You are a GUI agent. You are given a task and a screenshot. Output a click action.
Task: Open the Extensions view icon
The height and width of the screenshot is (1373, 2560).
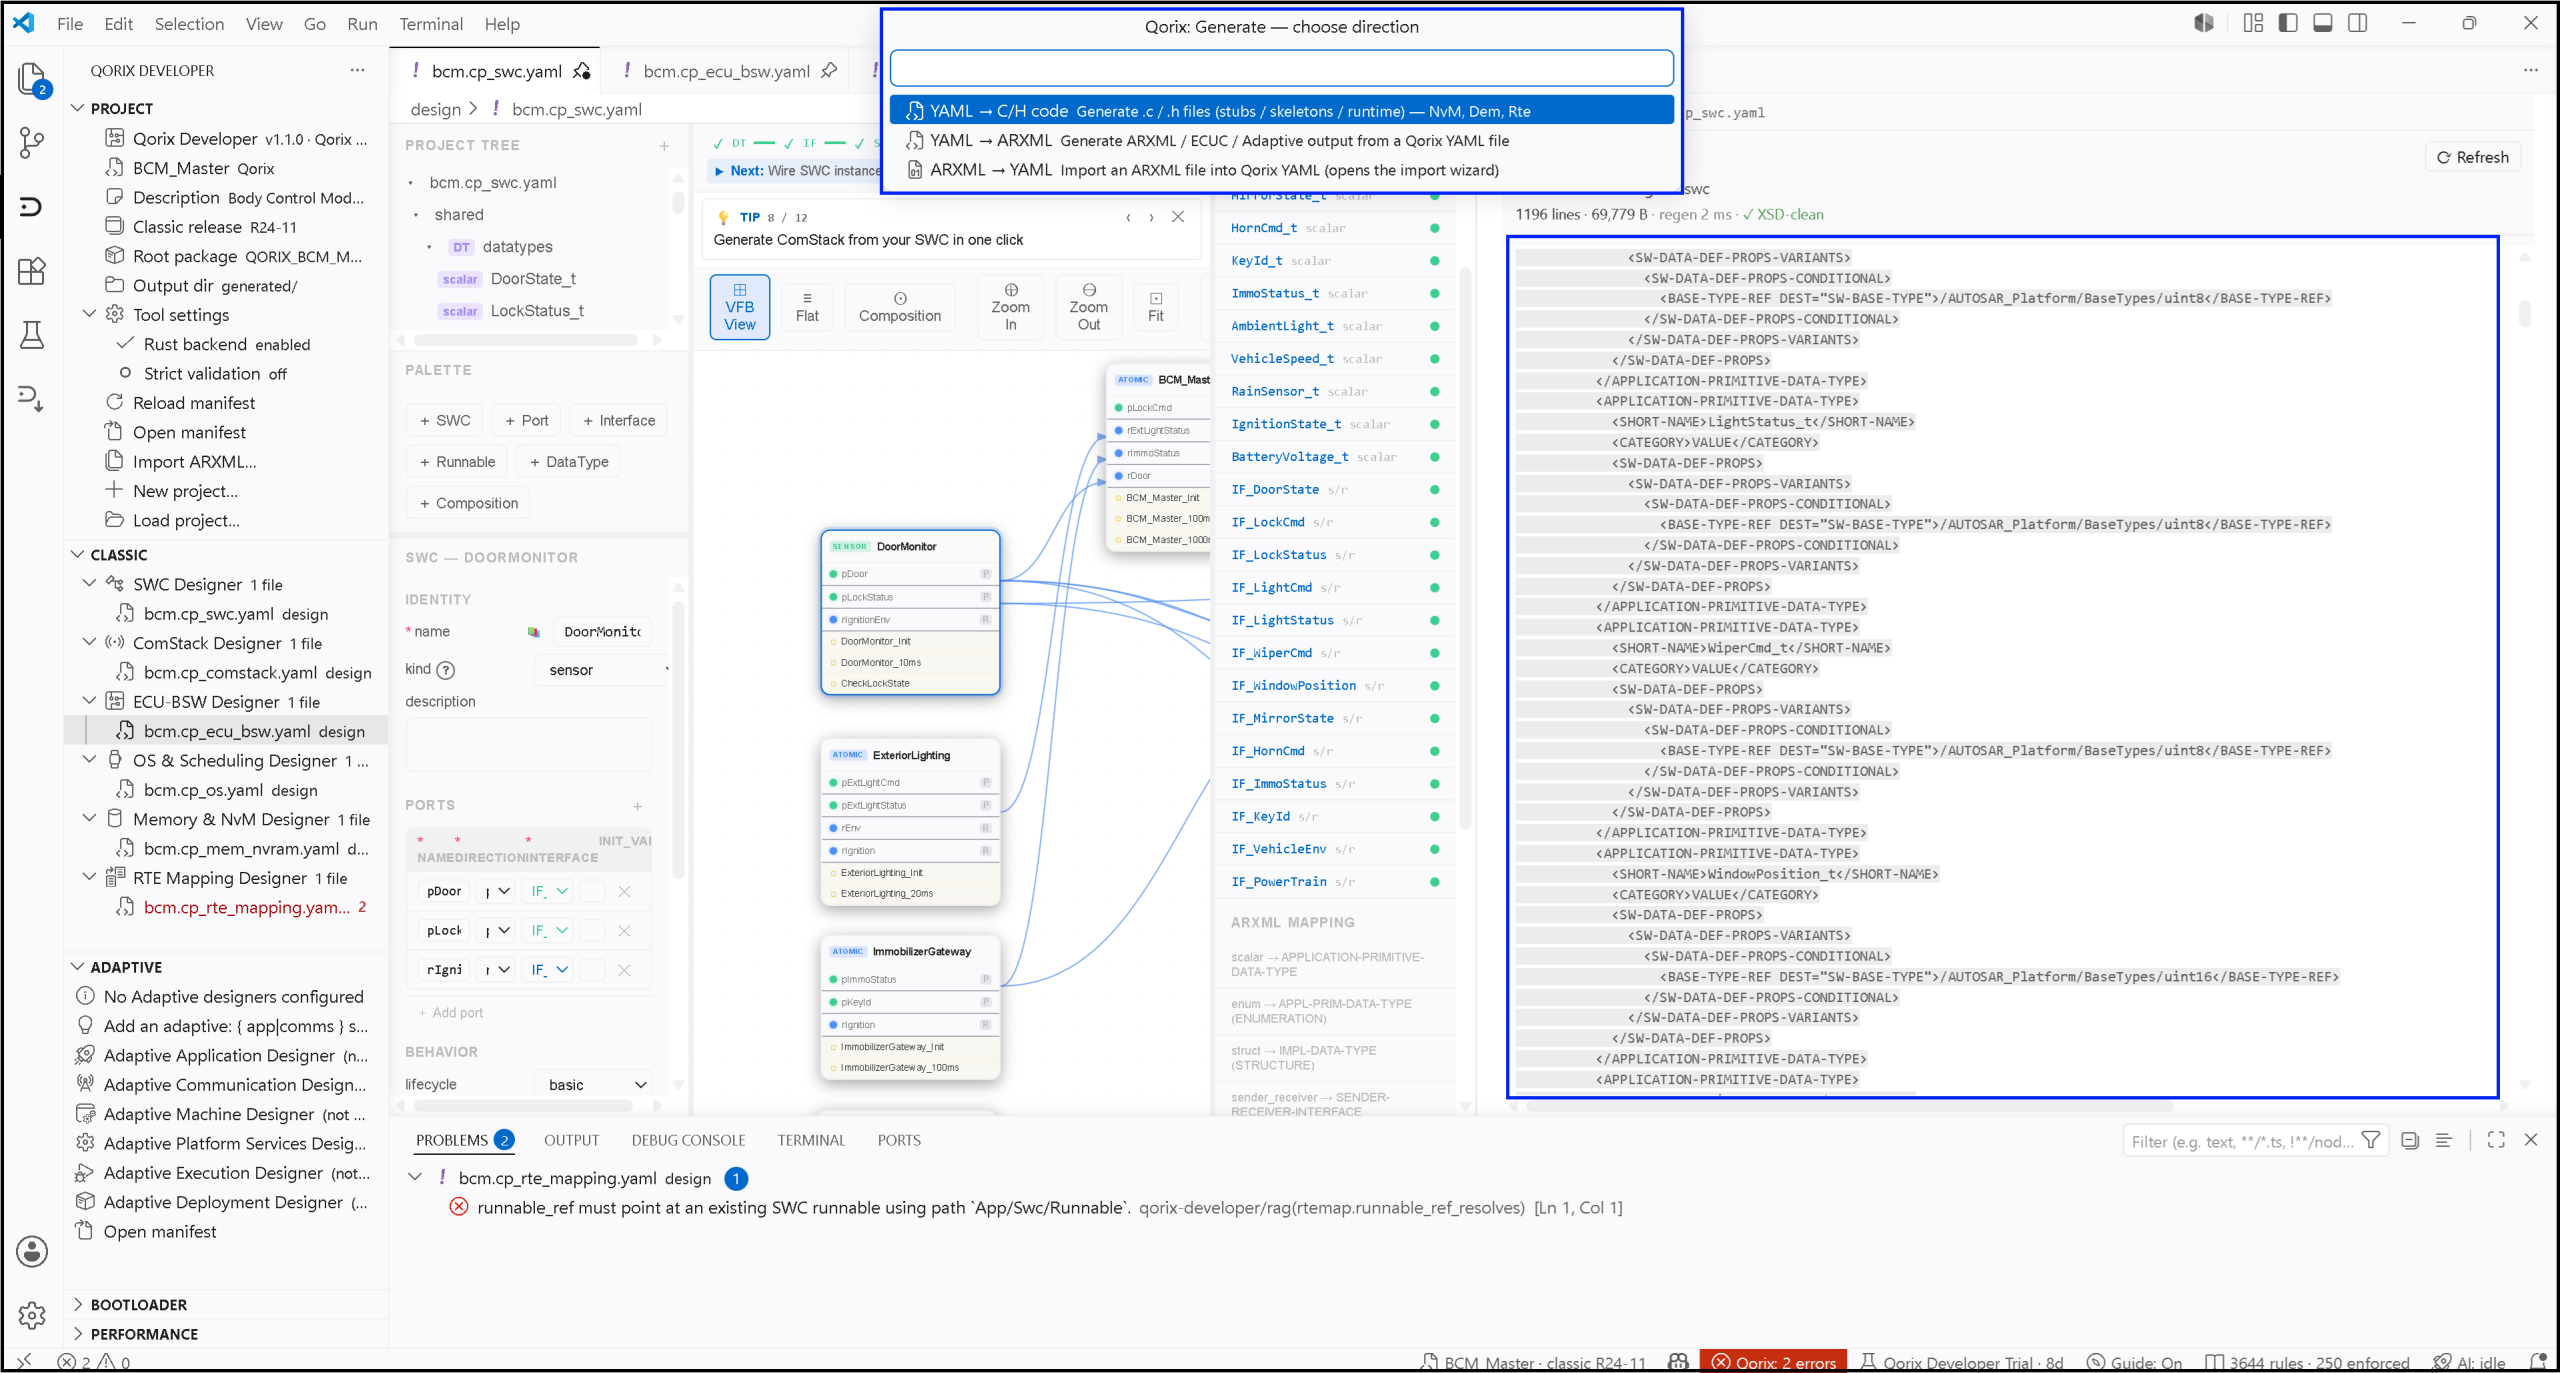(x=32, y=271)
